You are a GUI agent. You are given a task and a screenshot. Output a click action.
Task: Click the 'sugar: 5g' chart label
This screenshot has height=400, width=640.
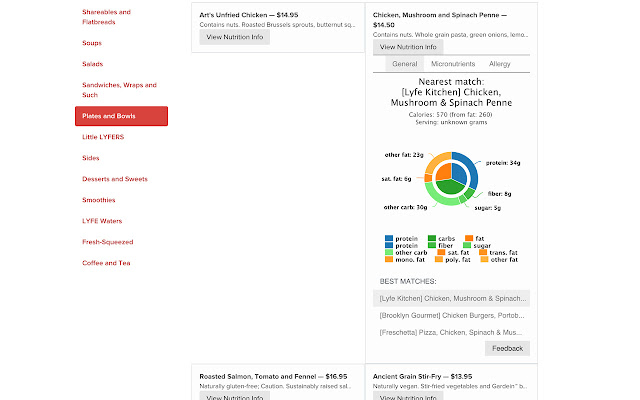click(488, 208)
